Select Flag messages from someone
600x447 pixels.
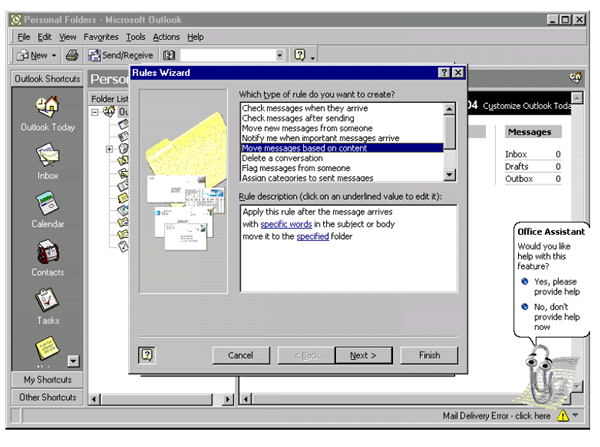[342, 168]
